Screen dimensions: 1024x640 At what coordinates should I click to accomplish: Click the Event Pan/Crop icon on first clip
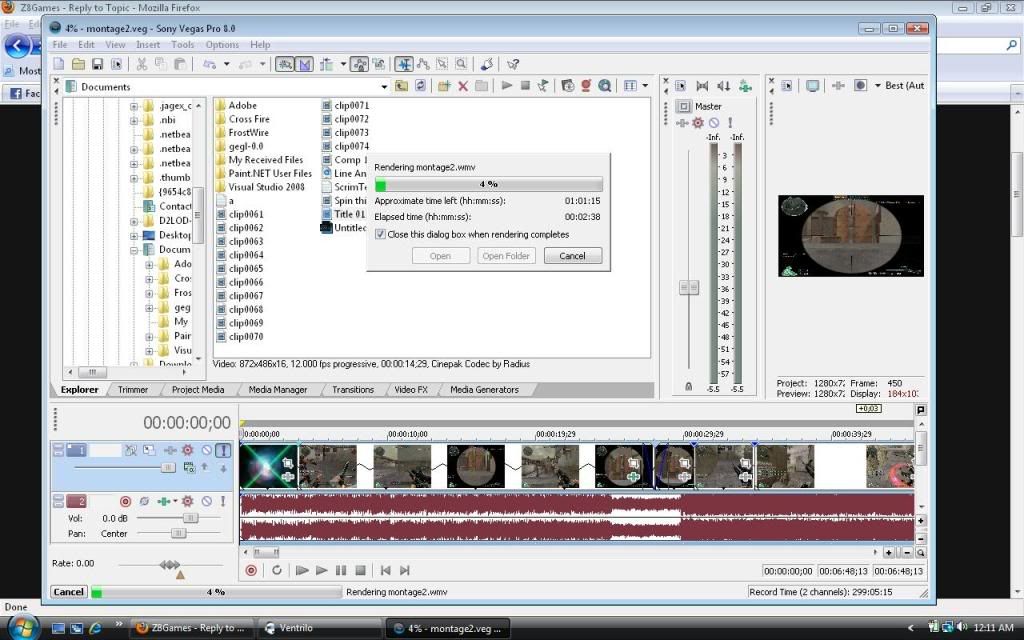click(x=288, y=463)
